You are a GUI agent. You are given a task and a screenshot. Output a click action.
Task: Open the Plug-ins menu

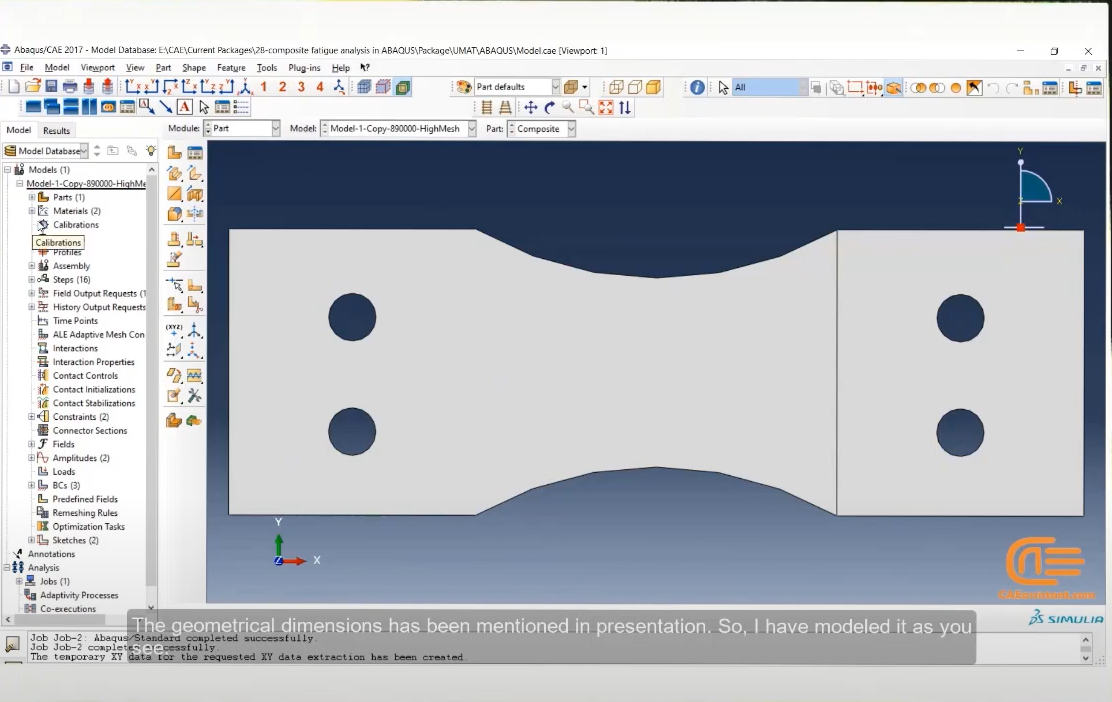(x=304, y=67)
